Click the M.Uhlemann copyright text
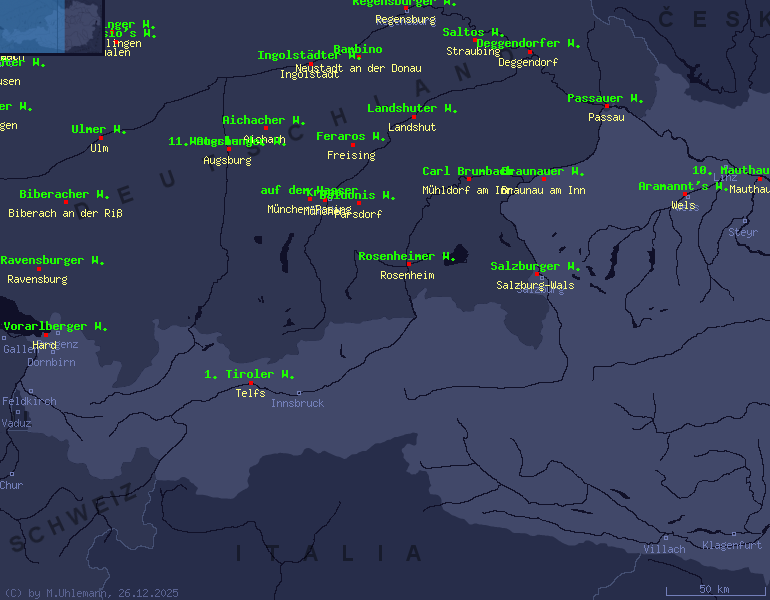770x600 pixels. coord(91,592)
